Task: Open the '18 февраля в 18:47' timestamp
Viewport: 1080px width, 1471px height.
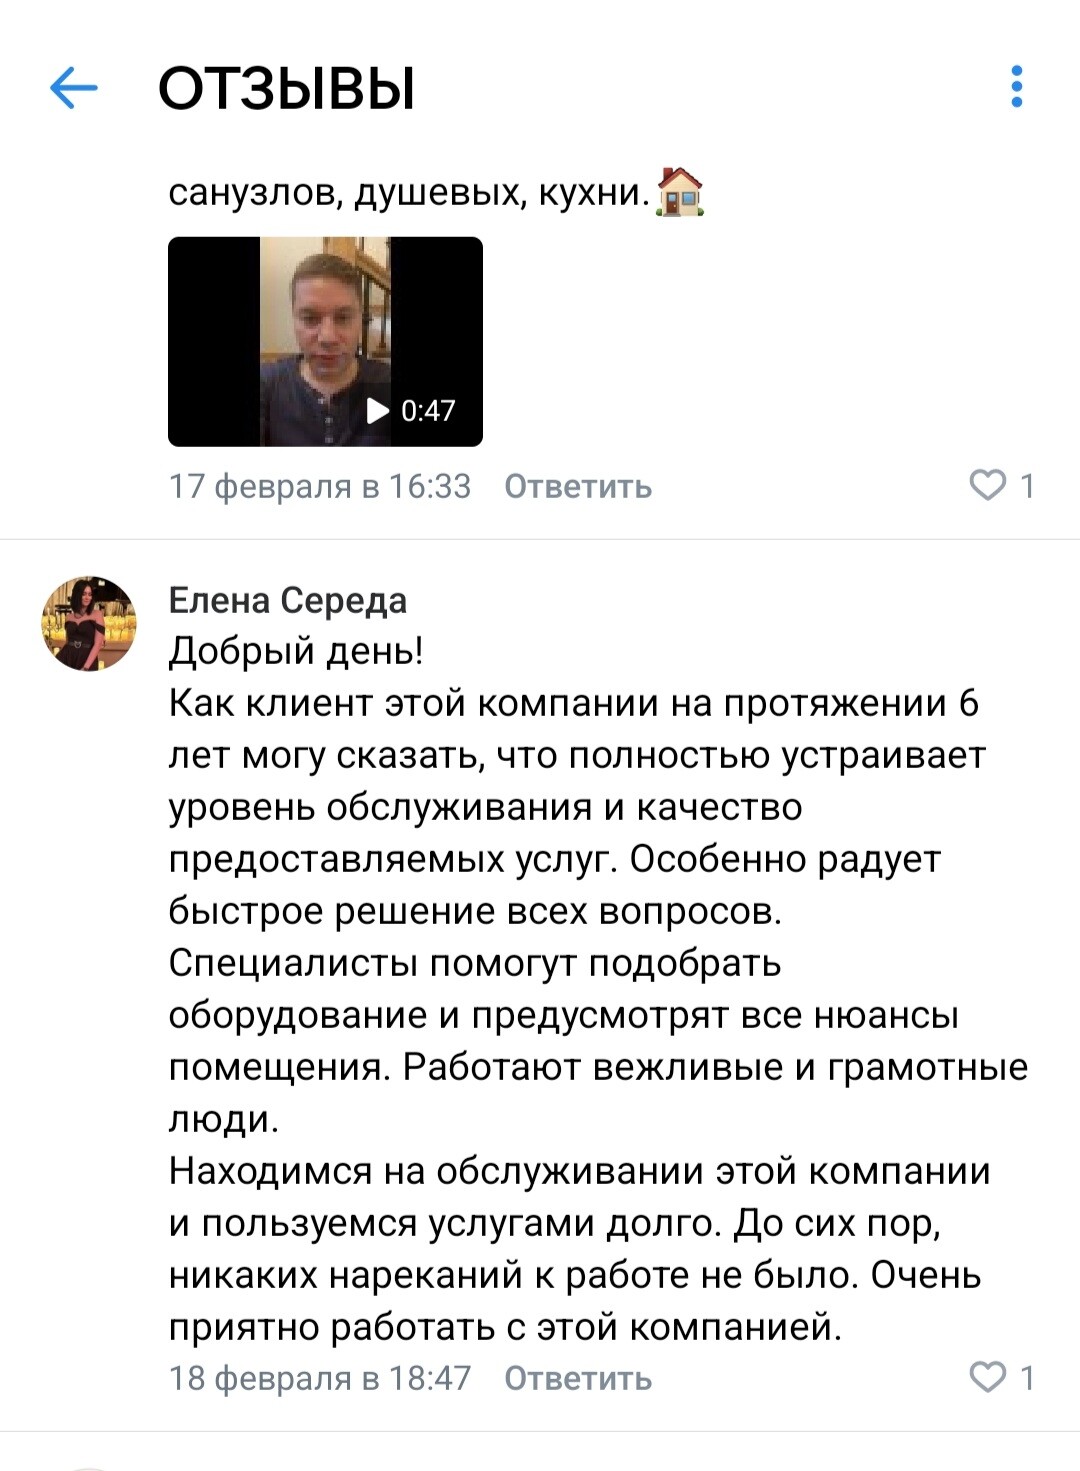Action: 319,1378
